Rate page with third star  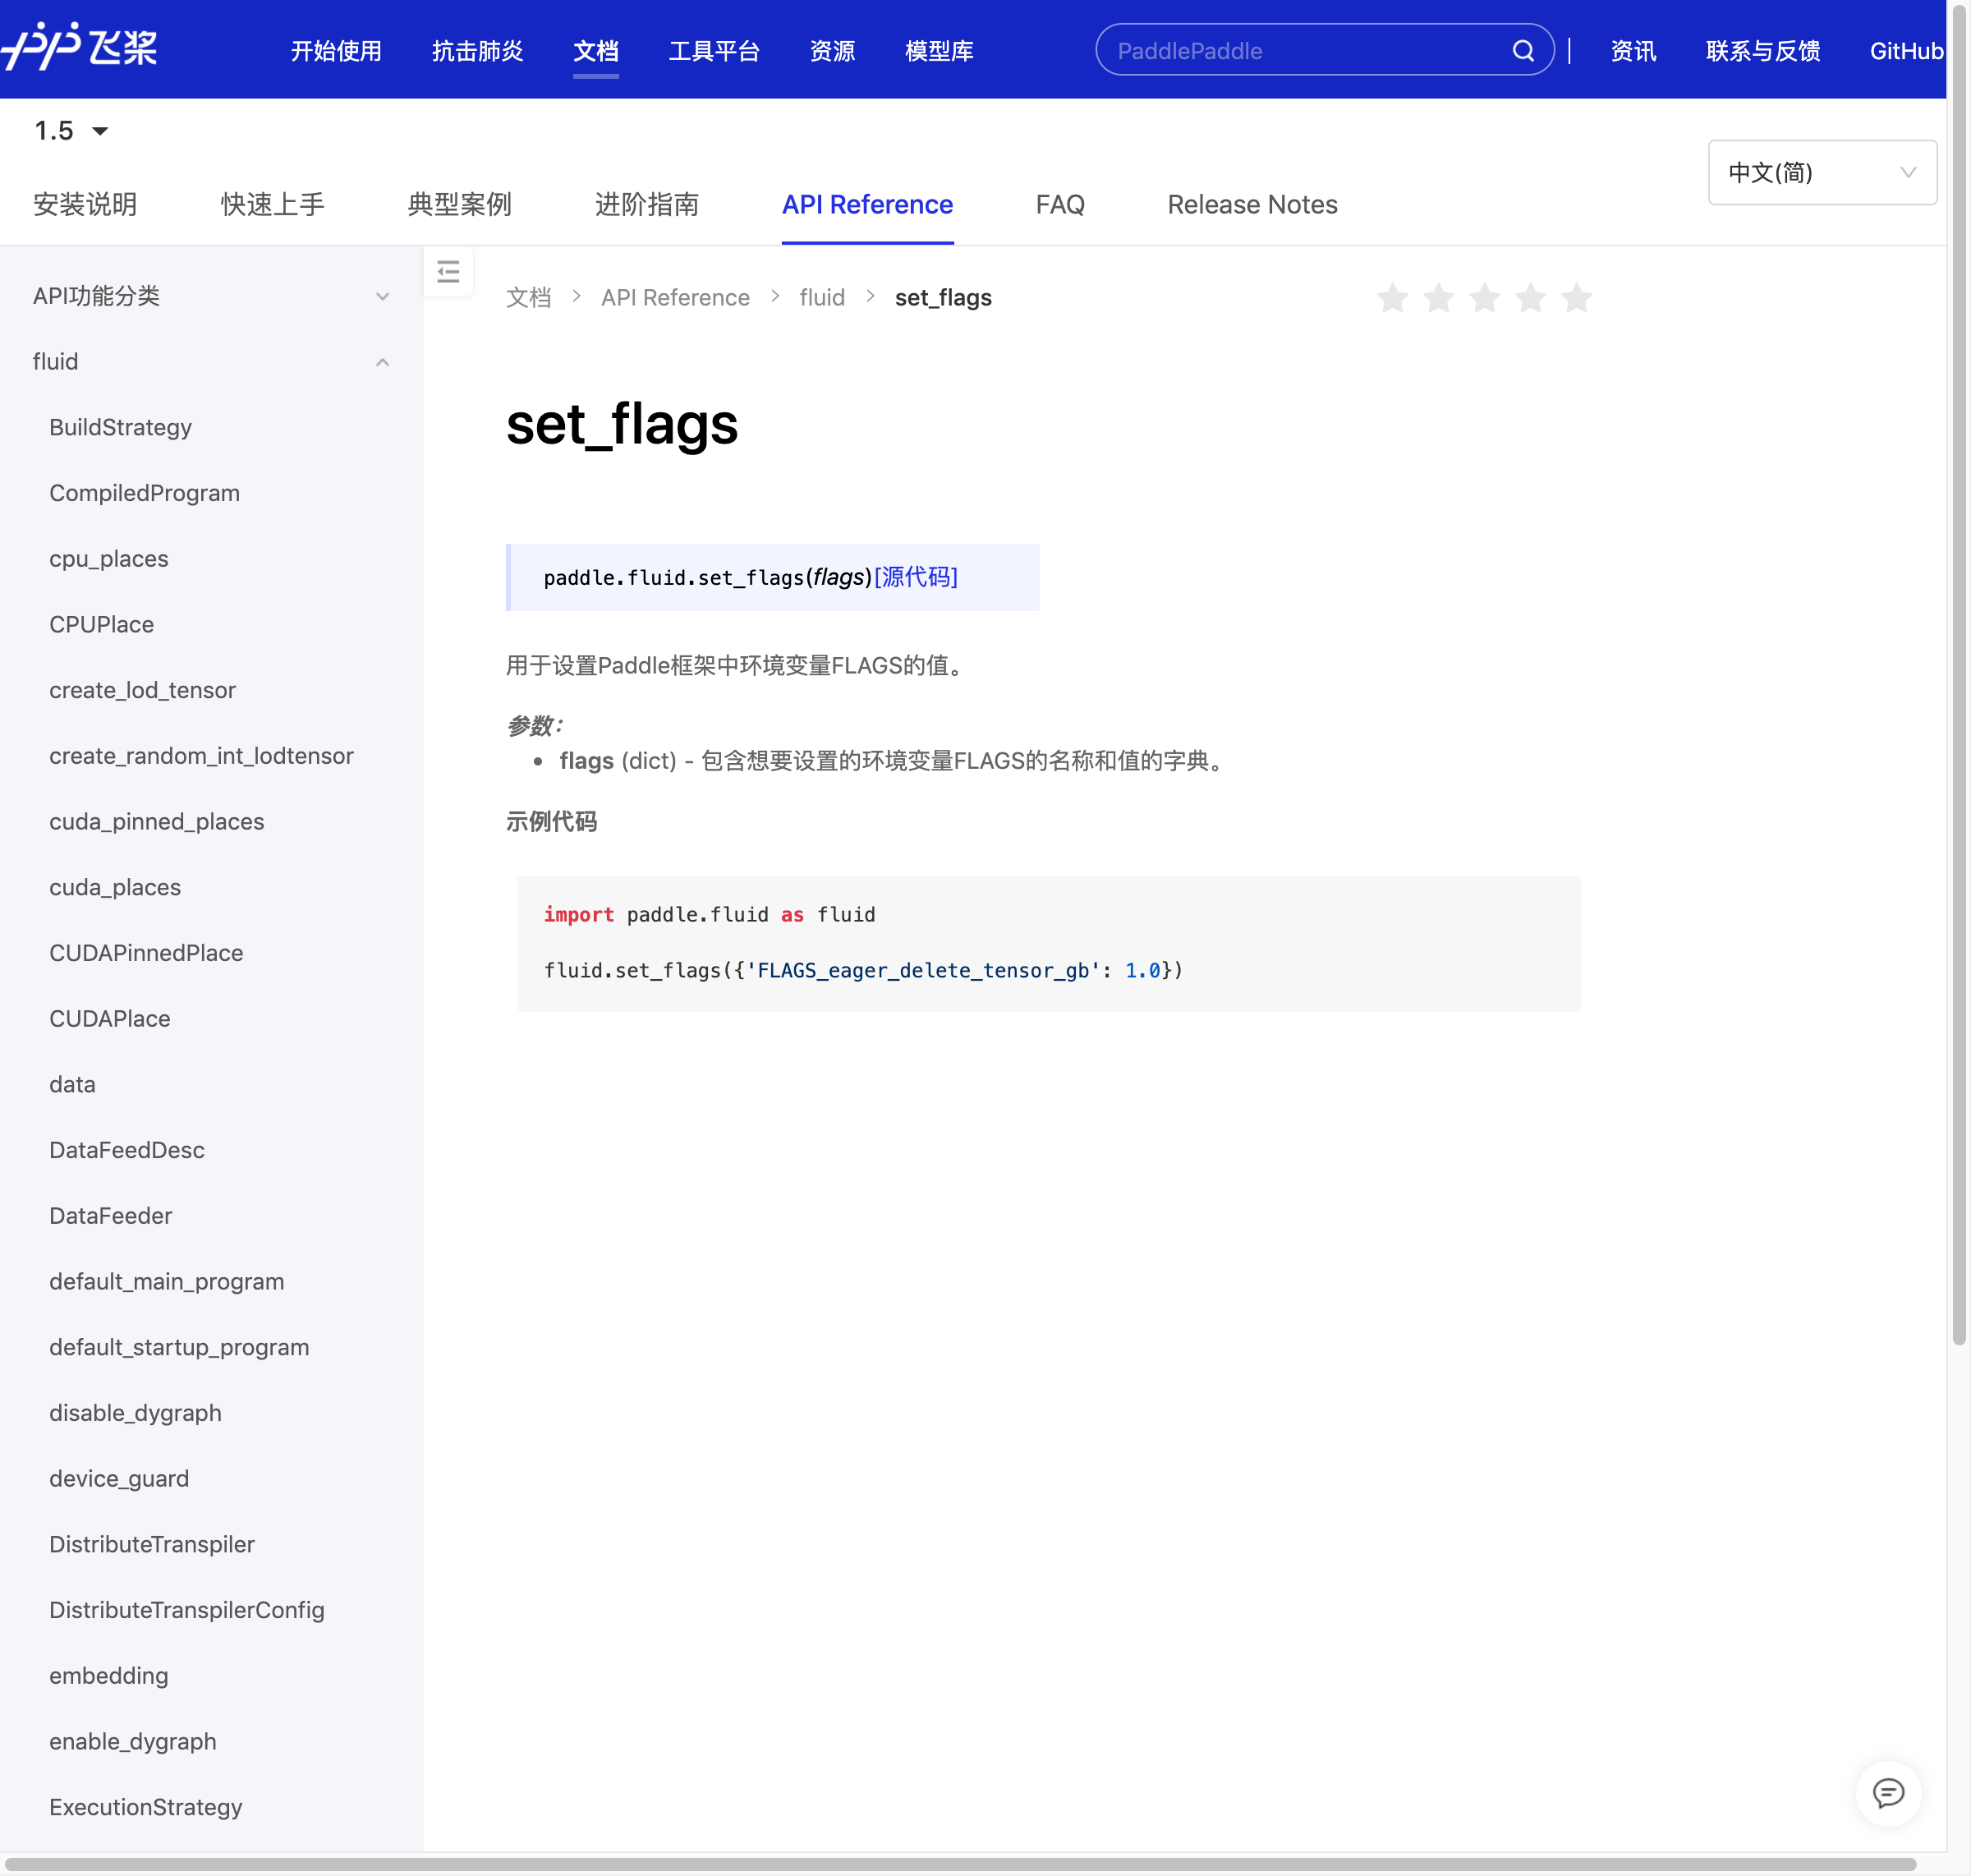click(1484, 298)
